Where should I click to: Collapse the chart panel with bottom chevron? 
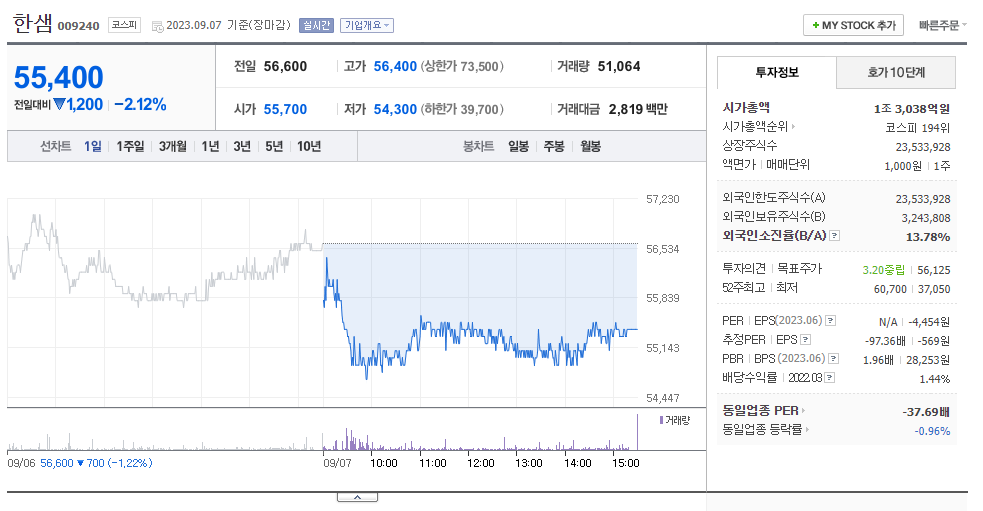point(357,497)
